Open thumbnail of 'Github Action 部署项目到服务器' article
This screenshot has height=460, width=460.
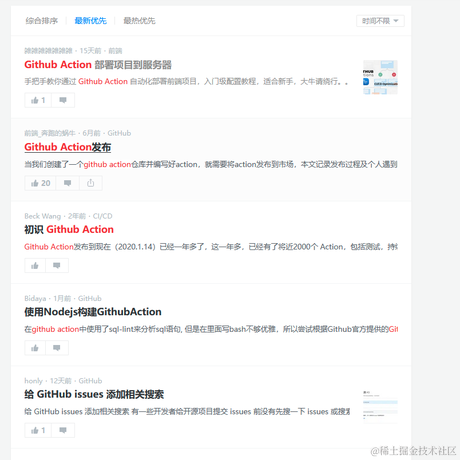coord(380,77)
